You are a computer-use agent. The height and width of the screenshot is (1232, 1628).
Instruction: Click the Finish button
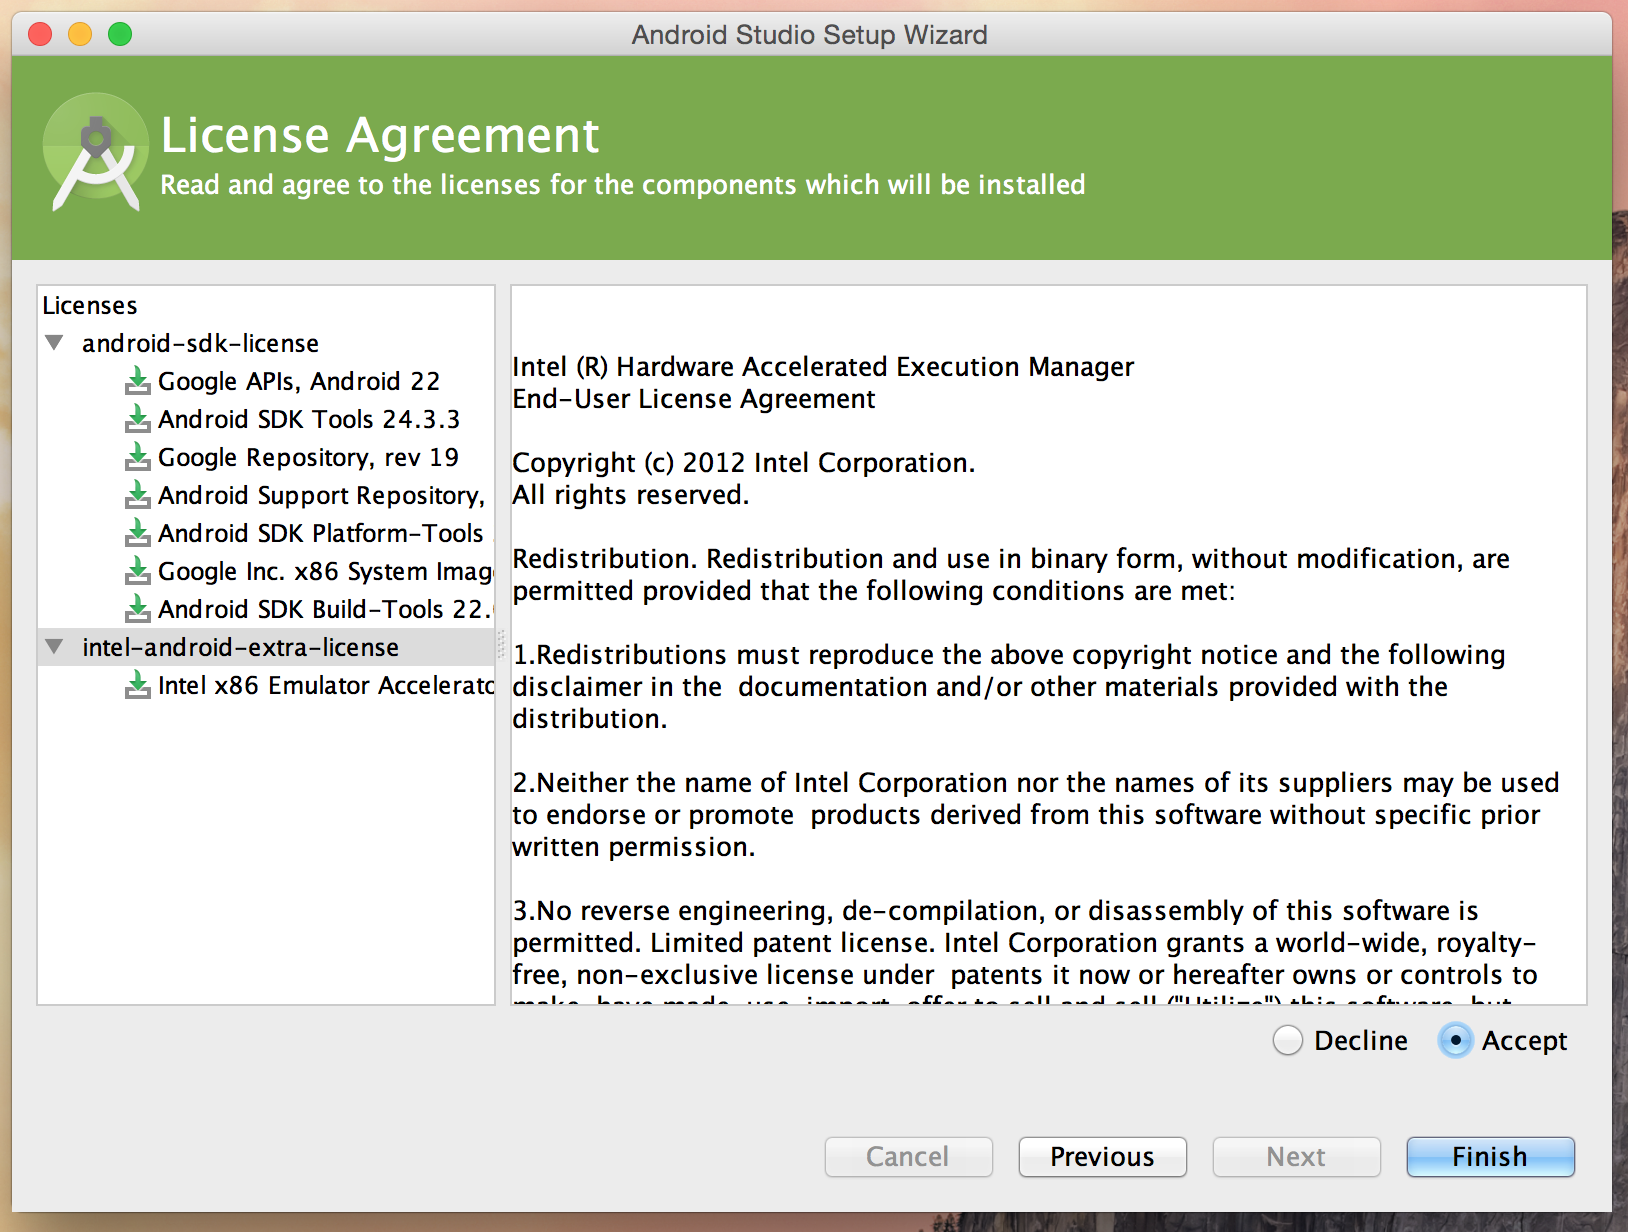(x=1490, y=1157)
